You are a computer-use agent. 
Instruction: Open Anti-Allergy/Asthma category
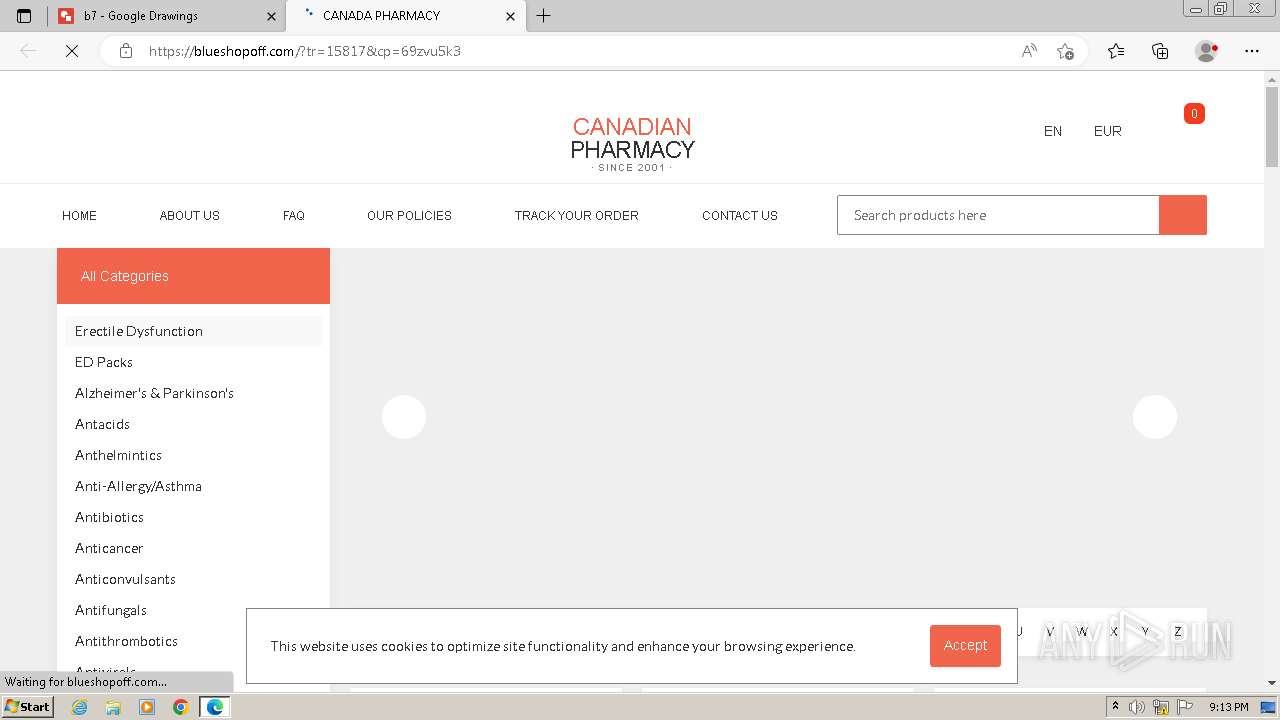[x=138, y=486]
